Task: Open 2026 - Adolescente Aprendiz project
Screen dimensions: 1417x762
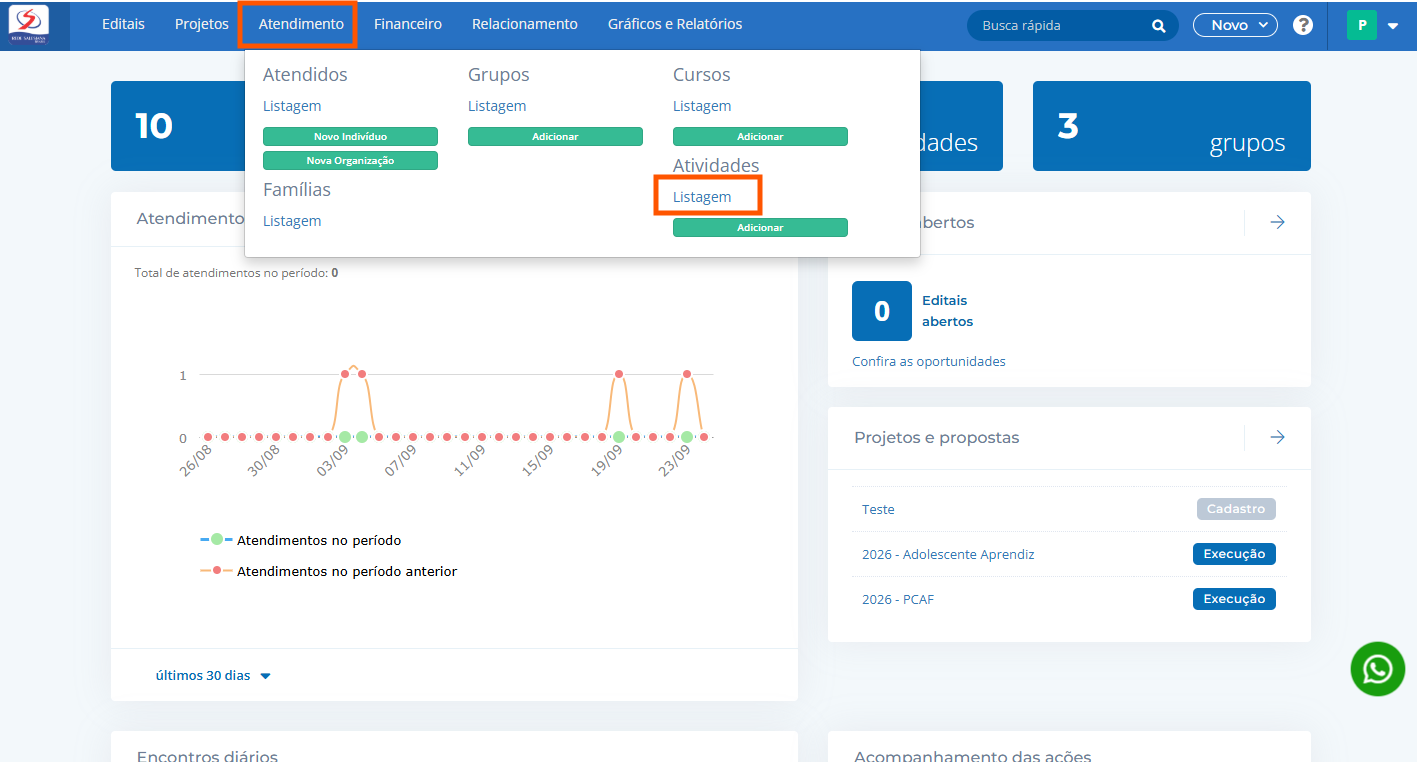Action: 948,554
